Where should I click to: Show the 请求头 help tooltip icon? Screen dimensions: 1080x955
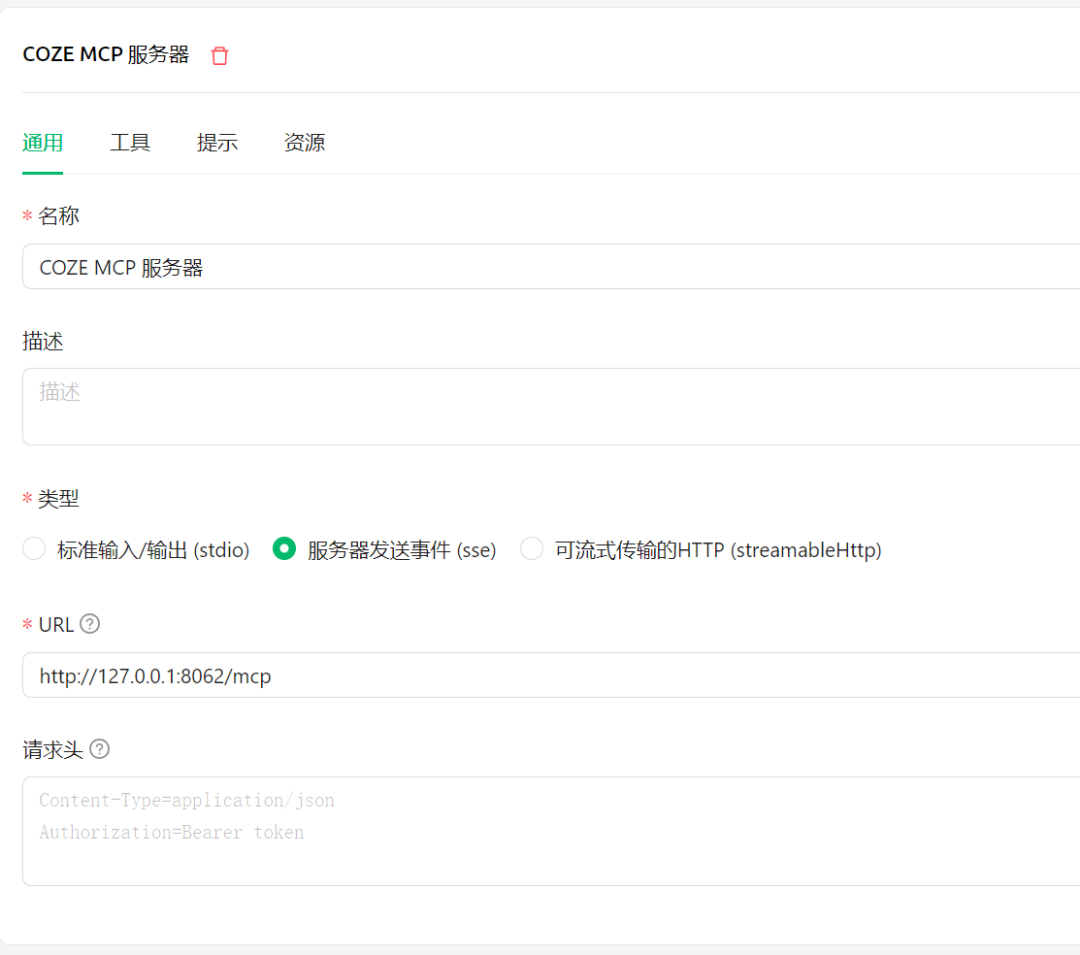[100, 748]
